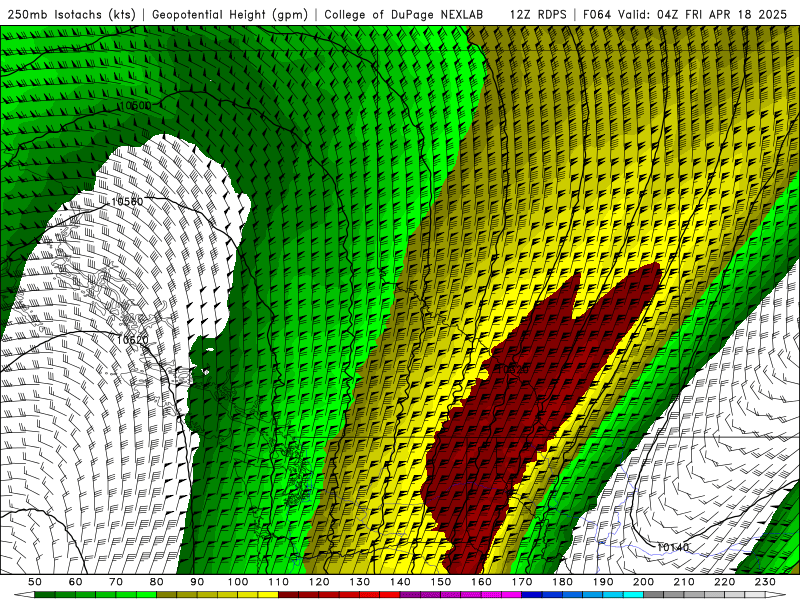Click the 200 value on the color scale
The height and width of the screenshot is (600, 800).
tap(644, 582)
